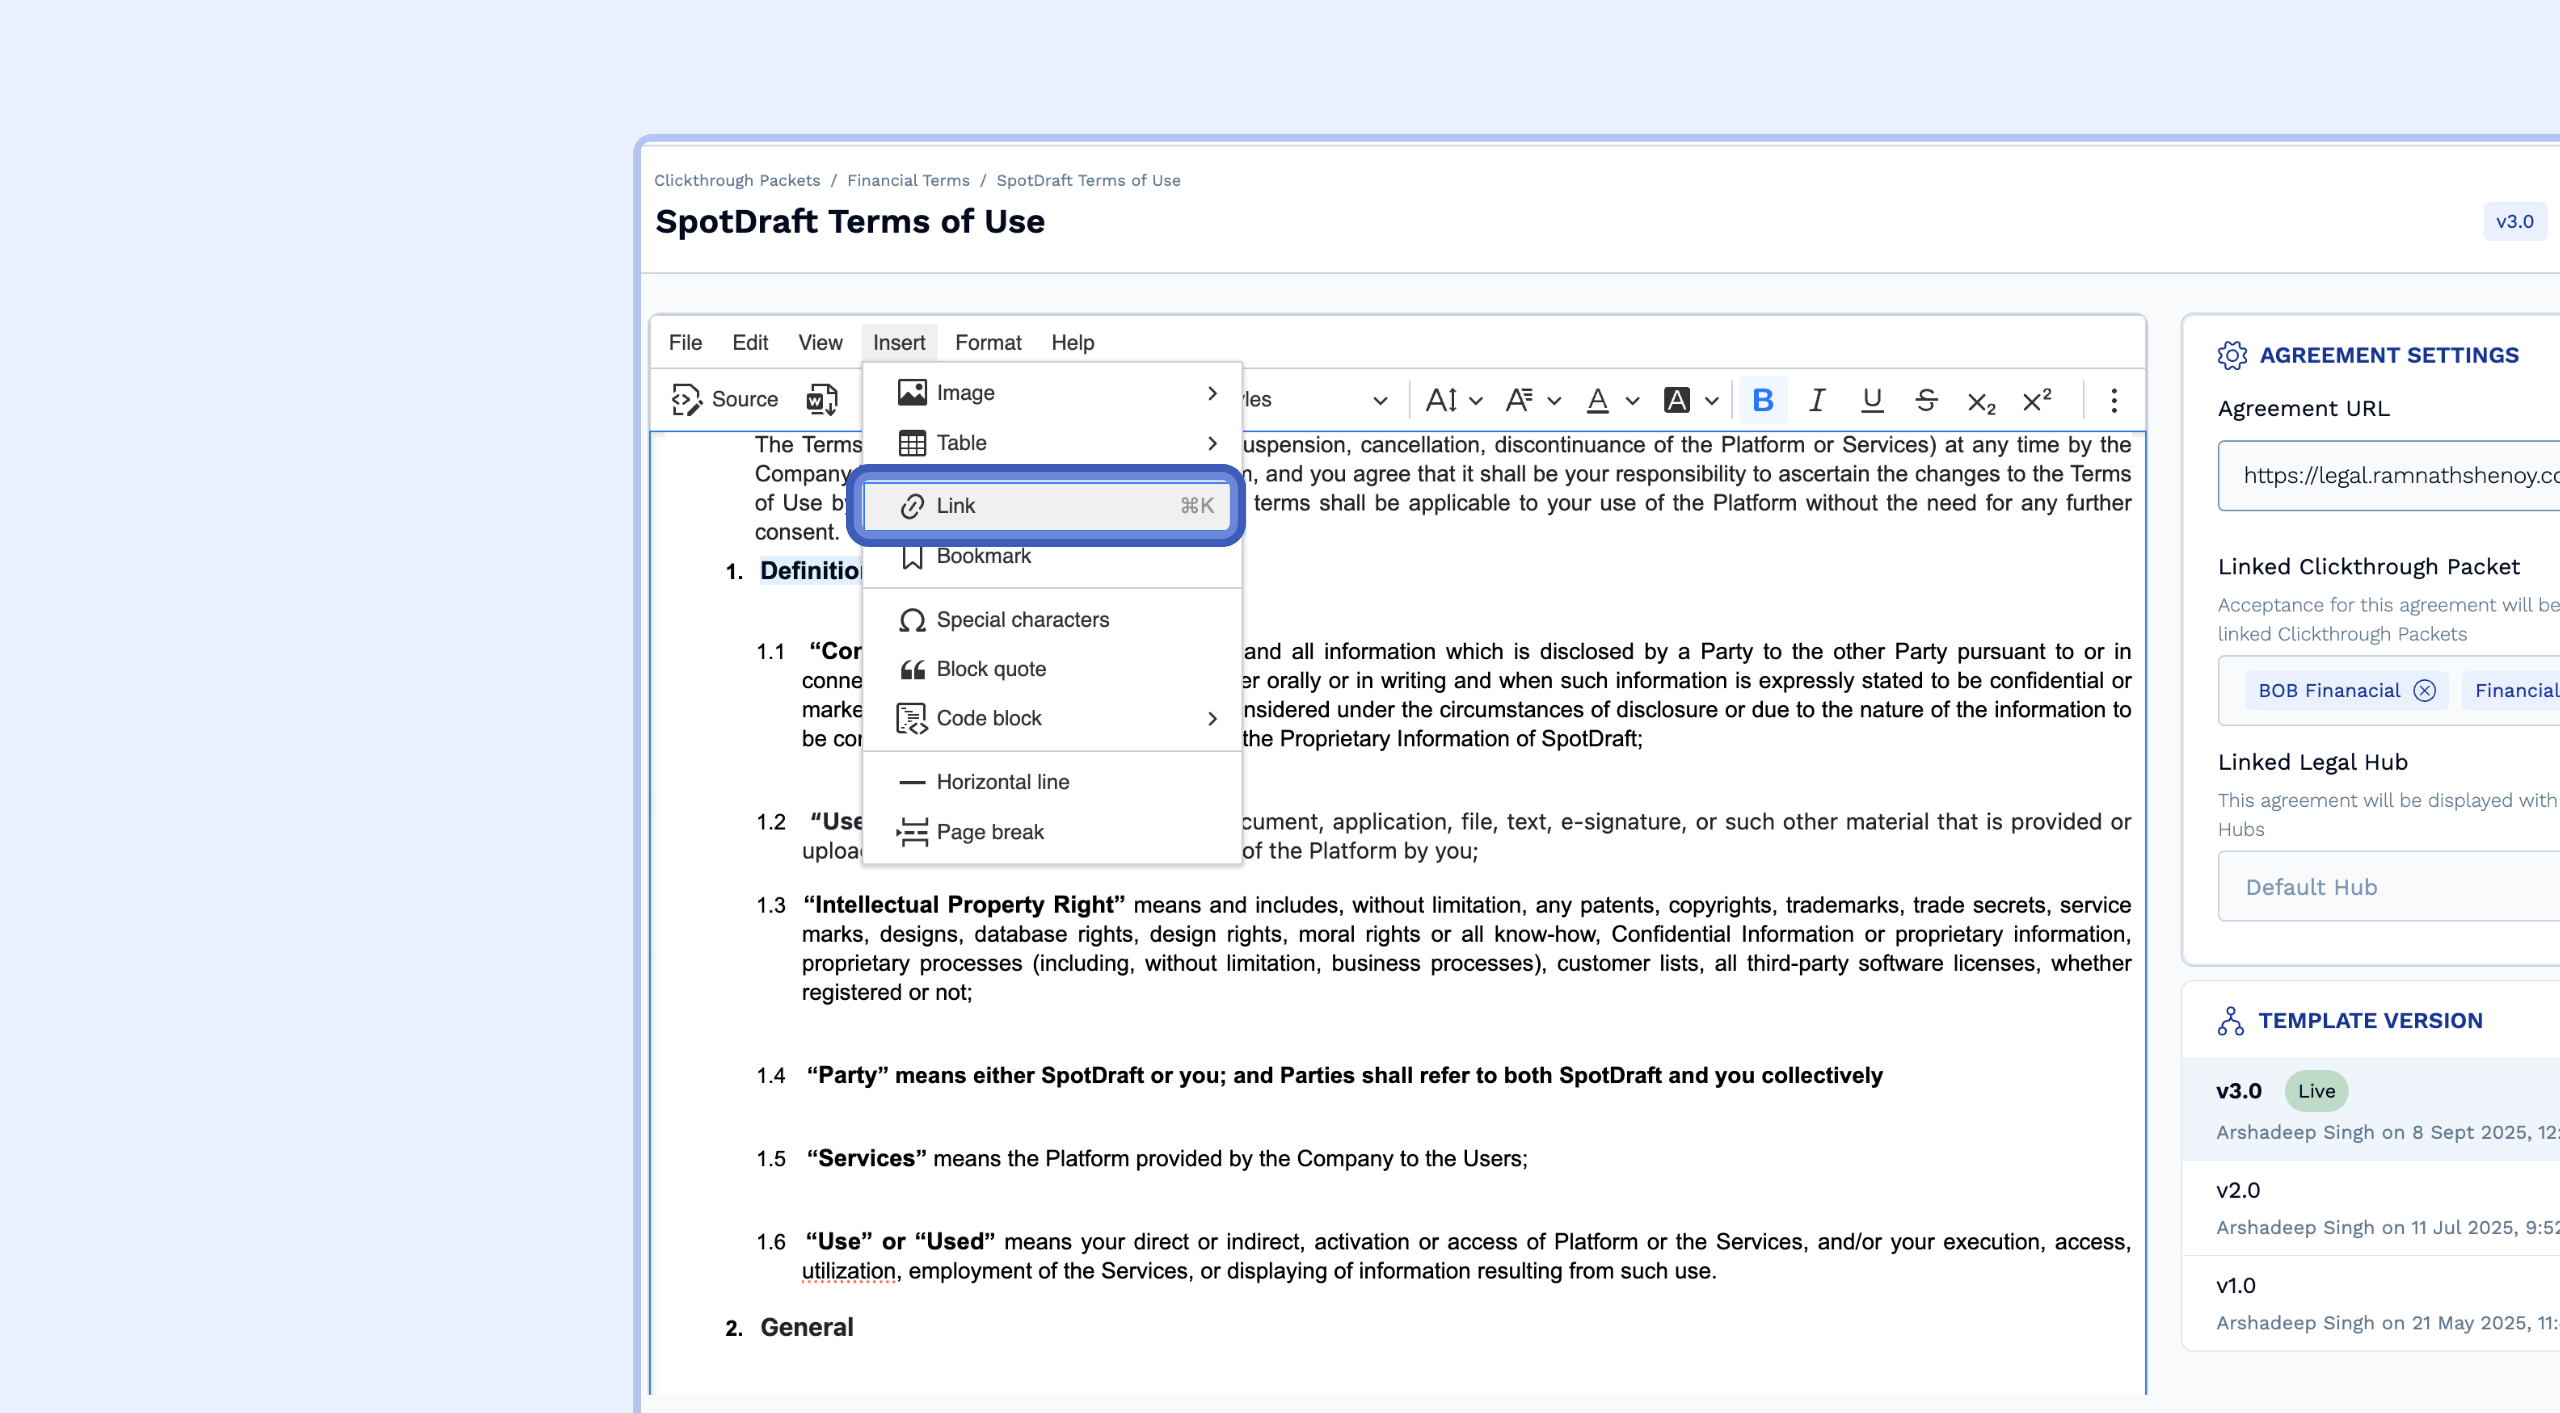Apply subscript formatting
The width and height of the screenshot is (2560, 1413).
coord(1981,401)
